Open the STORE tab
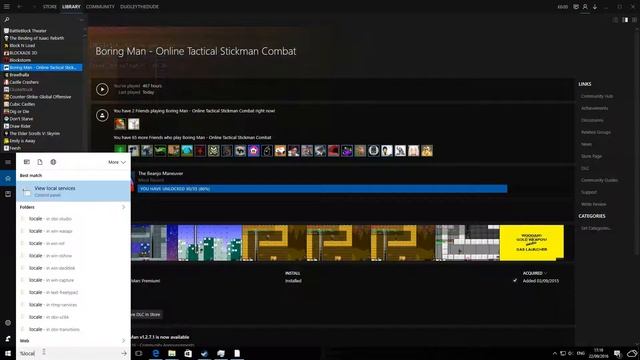 point(50,7)
